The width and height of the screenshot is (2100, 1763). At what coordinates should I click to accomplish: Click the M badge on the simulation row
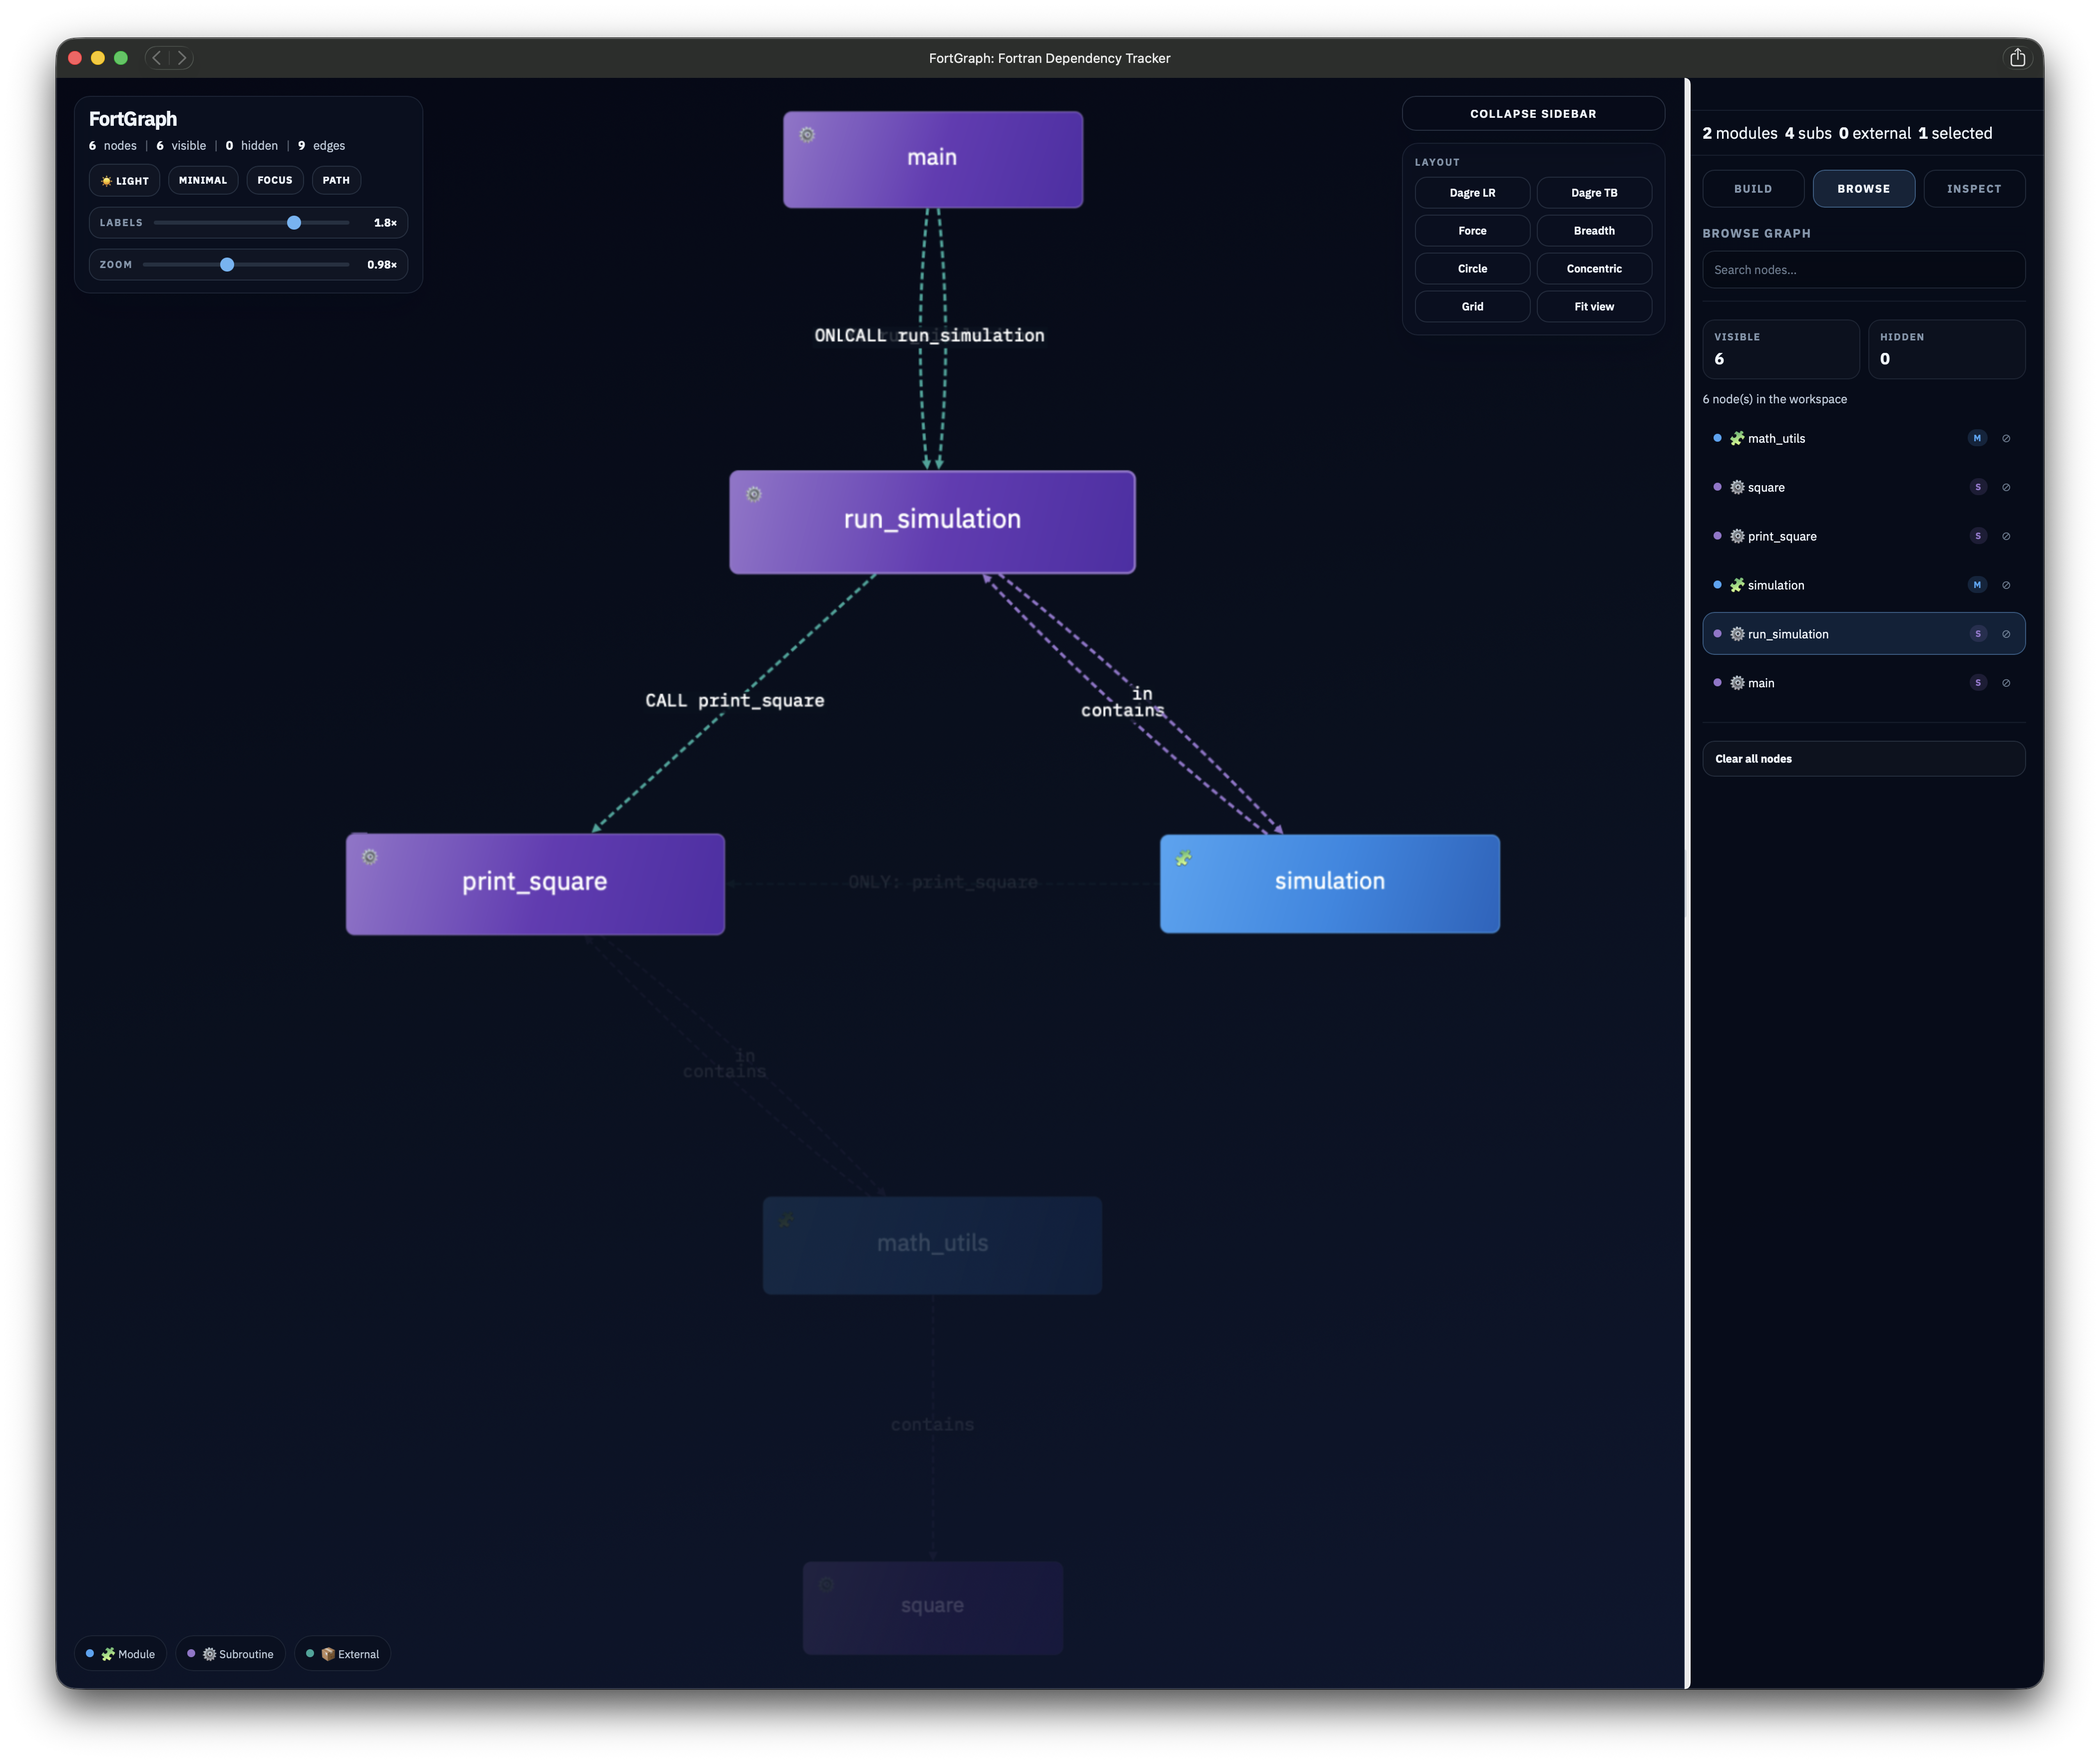[x=1977, y=585]
